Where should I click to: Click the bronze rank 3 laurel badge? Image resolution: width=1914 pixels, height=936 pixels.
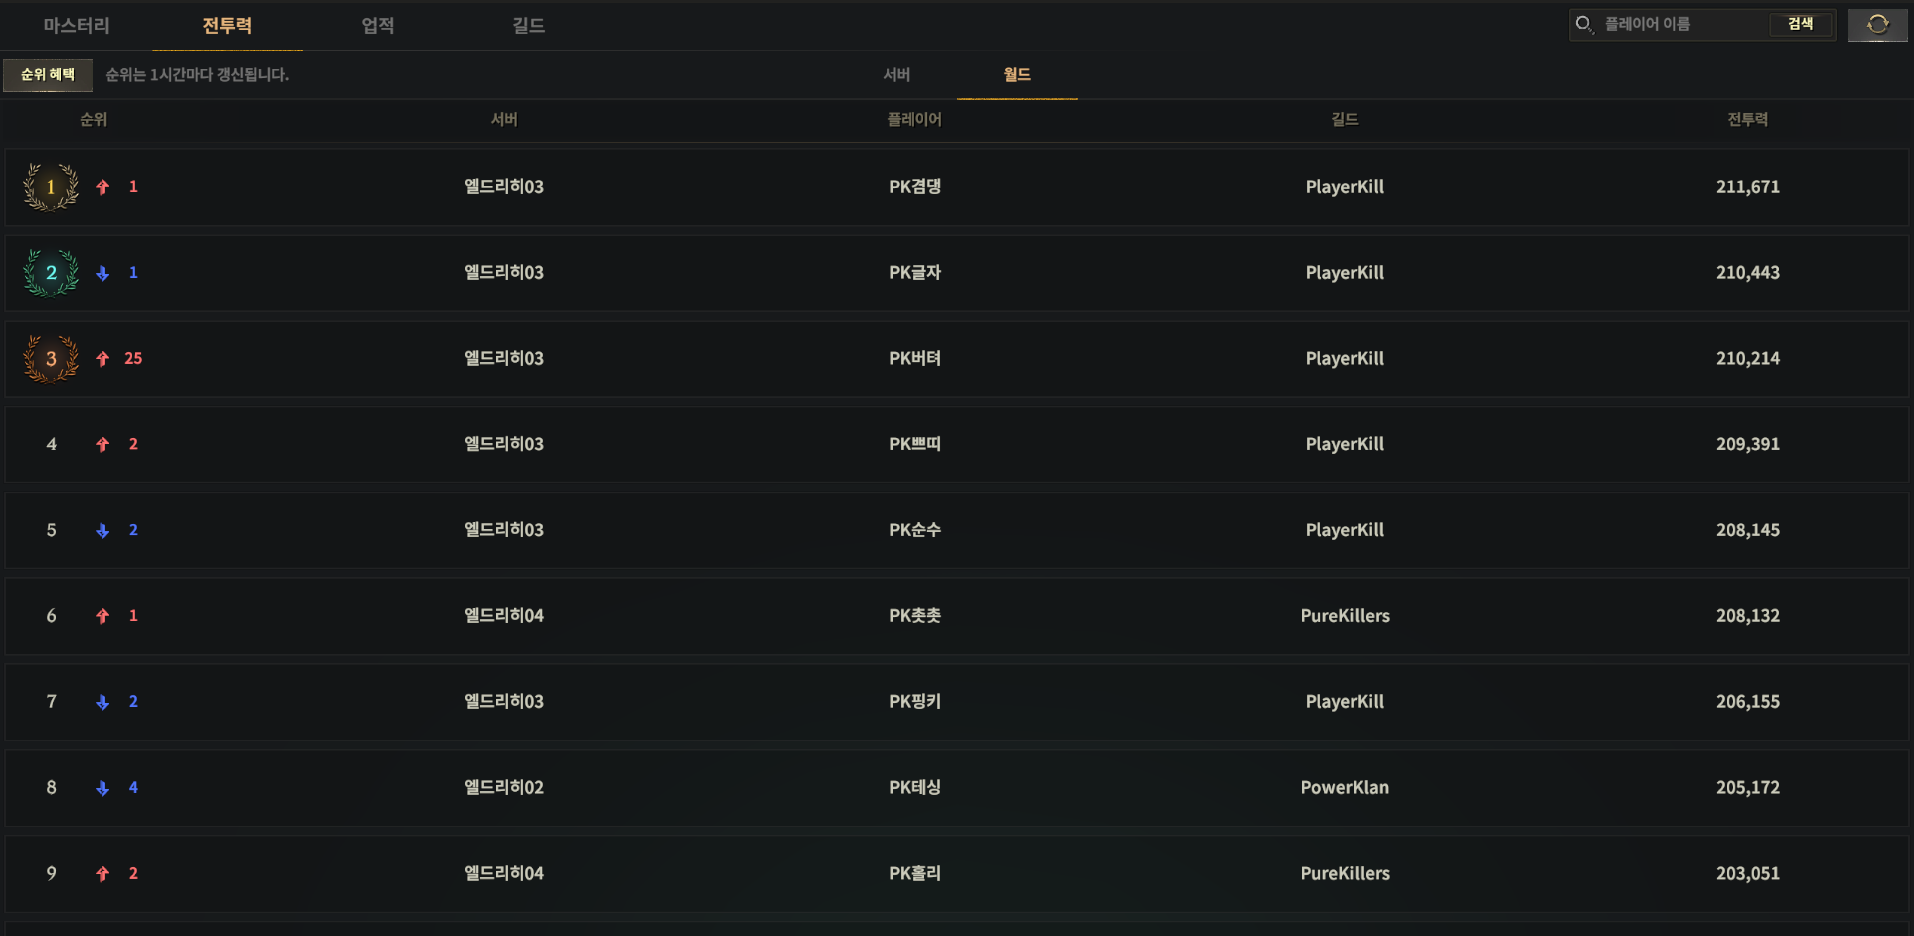[x=51, y=359]
